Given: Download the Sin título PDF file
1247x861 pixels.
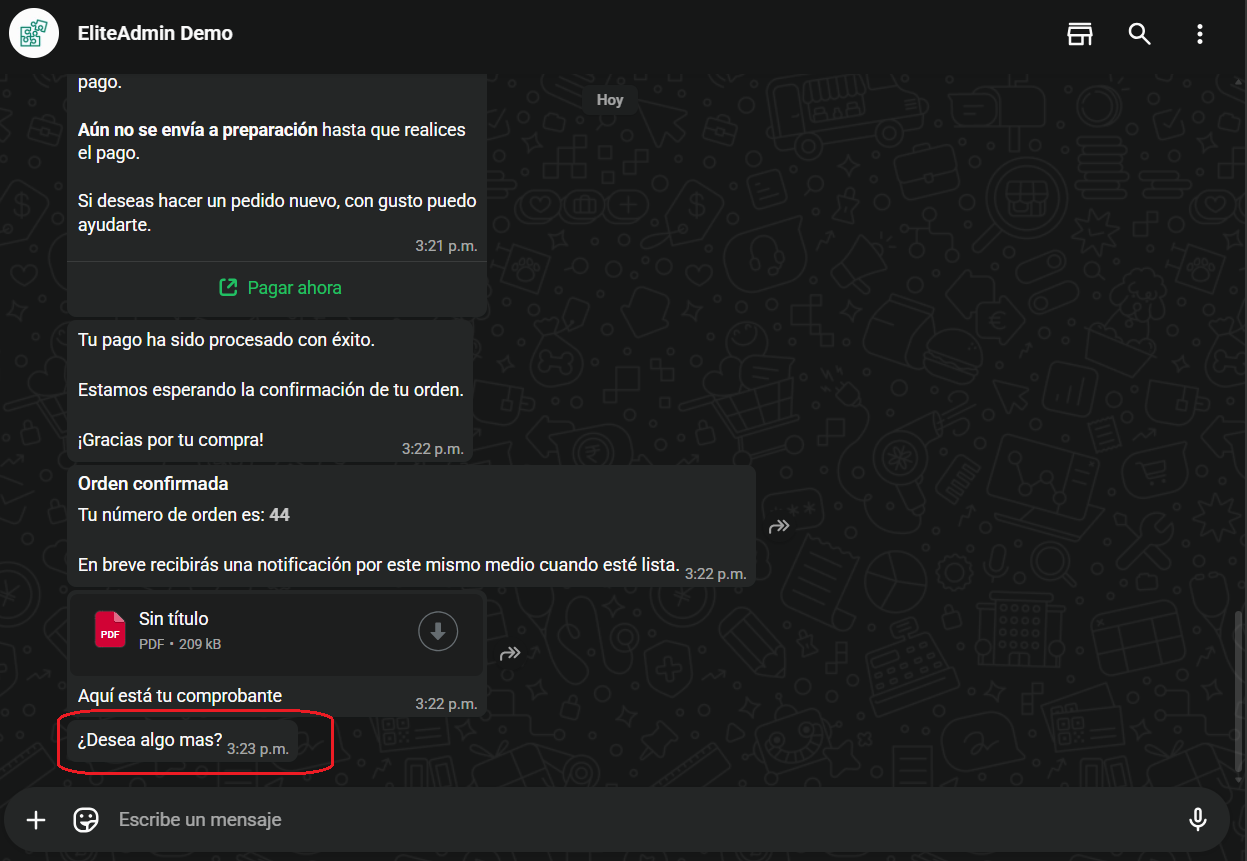Looking at the screenshot, I should click(x=437, y=632).
